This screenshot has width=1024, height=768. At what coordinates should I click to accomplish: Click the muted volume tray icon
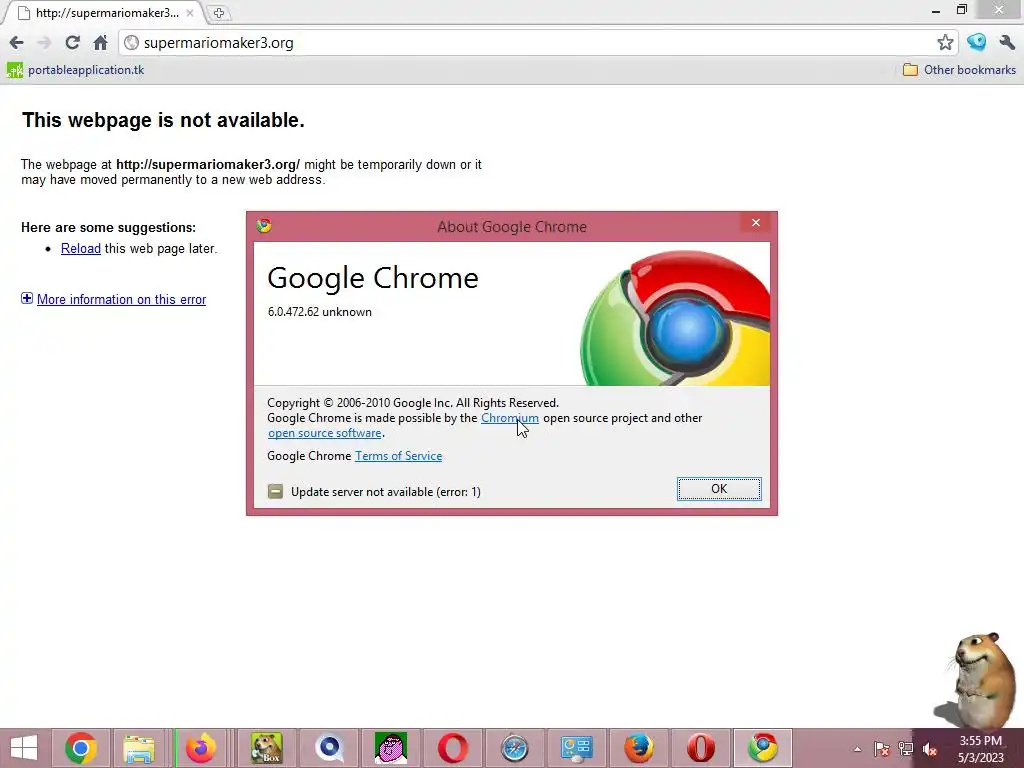pos(930,749)
